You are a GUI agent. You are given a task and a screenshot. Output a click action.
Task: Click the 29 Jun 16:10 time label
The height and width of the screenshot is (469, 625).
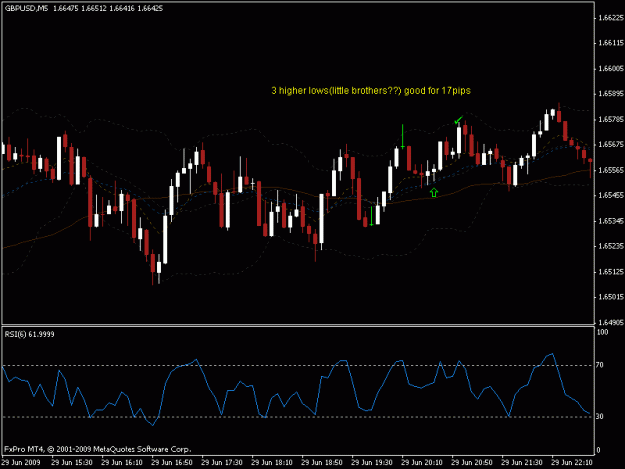(122, 463)
